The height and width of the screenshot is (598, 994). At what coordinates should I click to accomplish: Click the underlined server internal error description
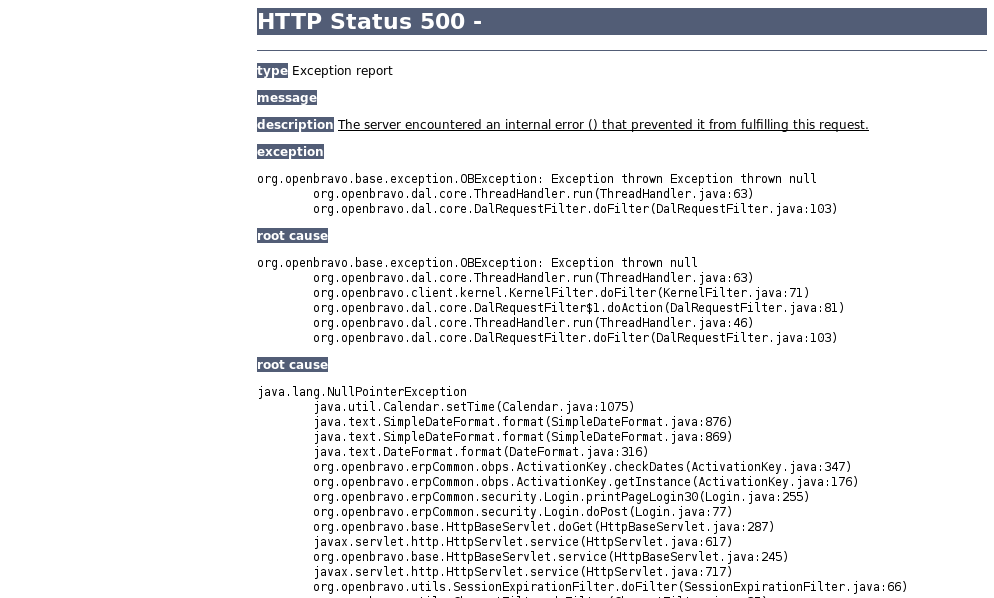(603, 124)
